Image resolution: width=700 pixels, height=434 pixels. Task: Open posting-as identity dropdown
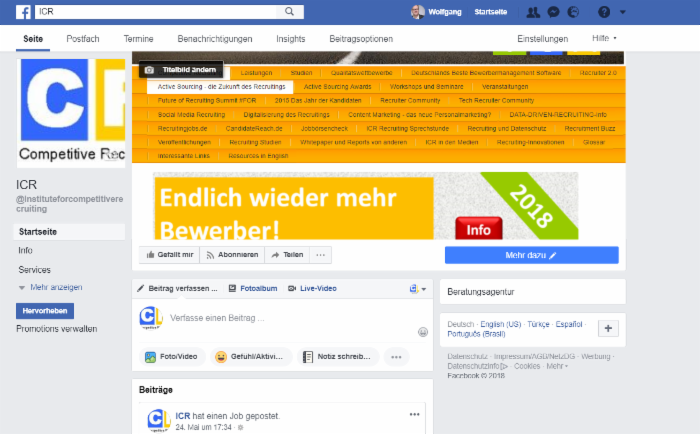coord(418,289)
